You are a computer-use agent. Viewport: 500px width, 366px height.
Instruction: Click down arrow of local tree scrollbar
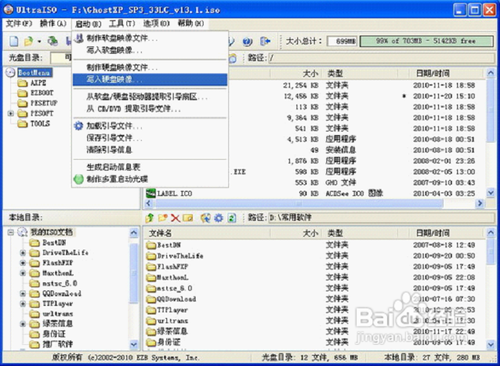pos(134,344)
